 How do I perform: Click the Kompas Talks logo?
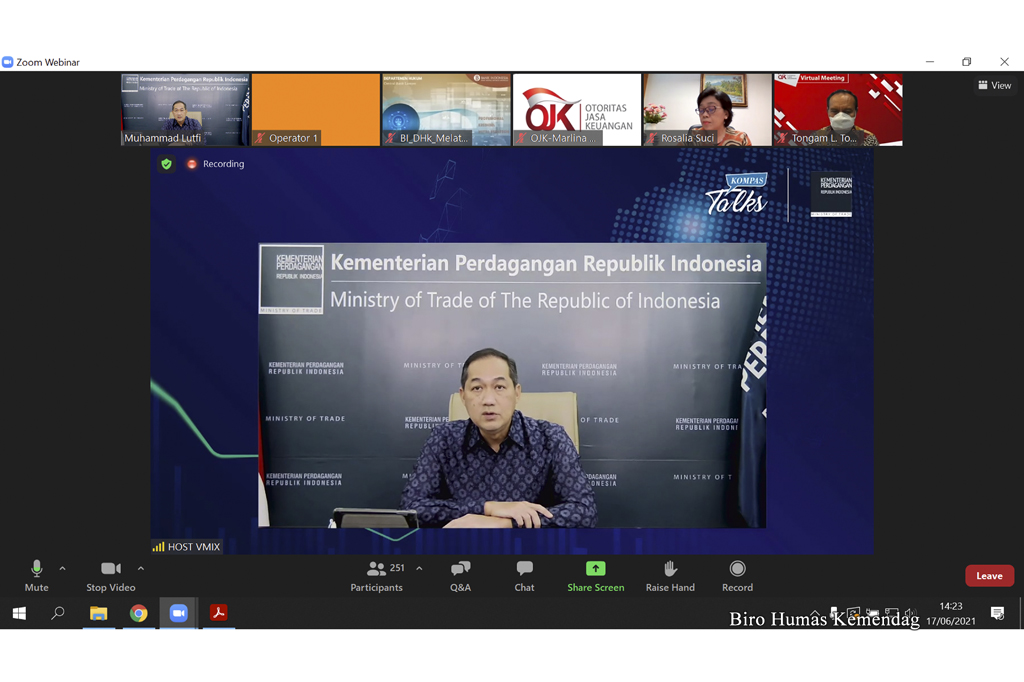(x=737, y=194)
